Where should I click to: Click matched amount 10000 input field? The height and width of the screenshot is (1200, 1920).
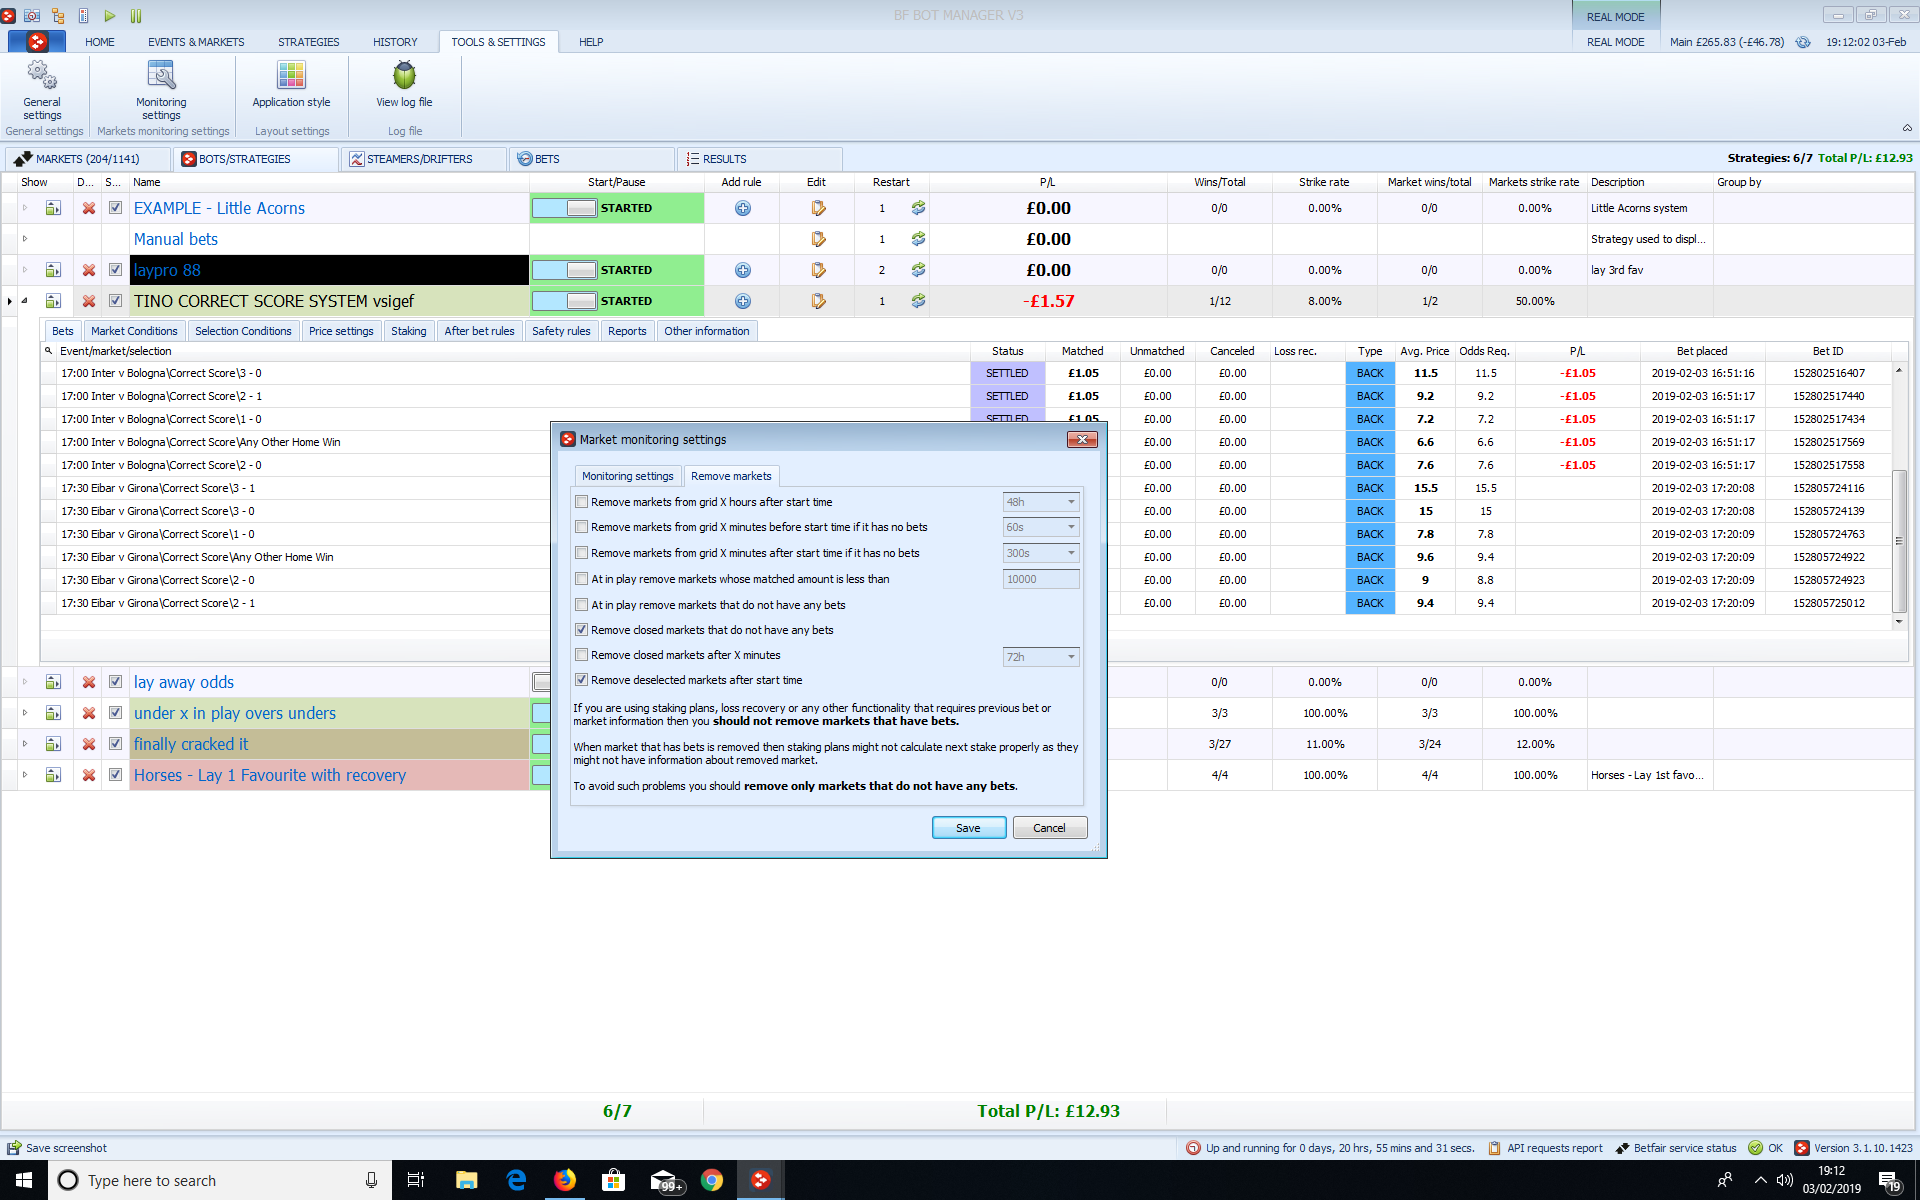point(1041,579)
